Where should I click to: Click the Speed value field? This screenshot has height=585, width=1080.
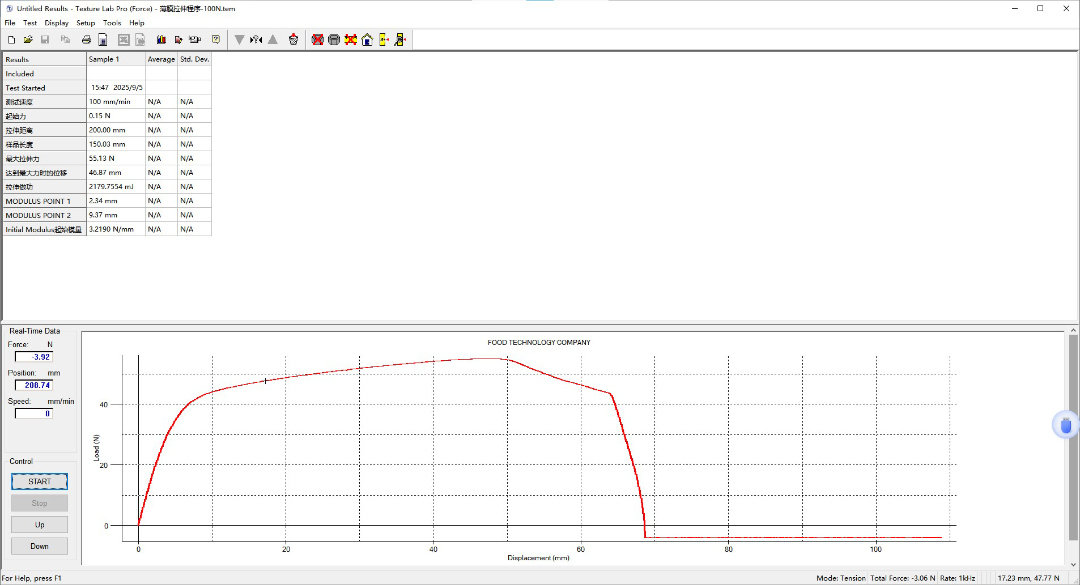(x=34, y=413)
